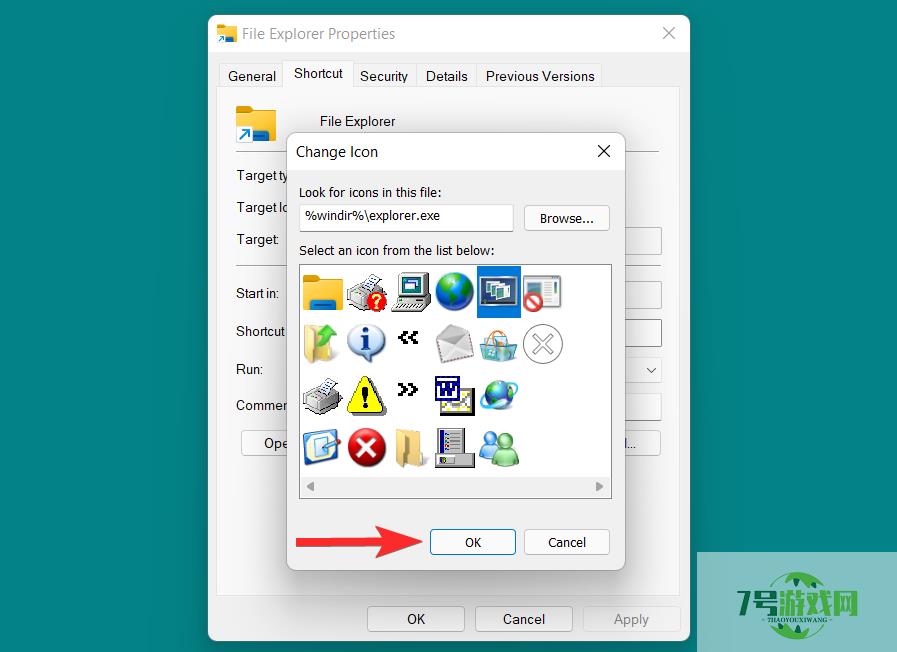Image resolution: width=897 pixels, height=652 pixels.
Task: Choose the old desktop computer icon
Action: pos(411,292)
